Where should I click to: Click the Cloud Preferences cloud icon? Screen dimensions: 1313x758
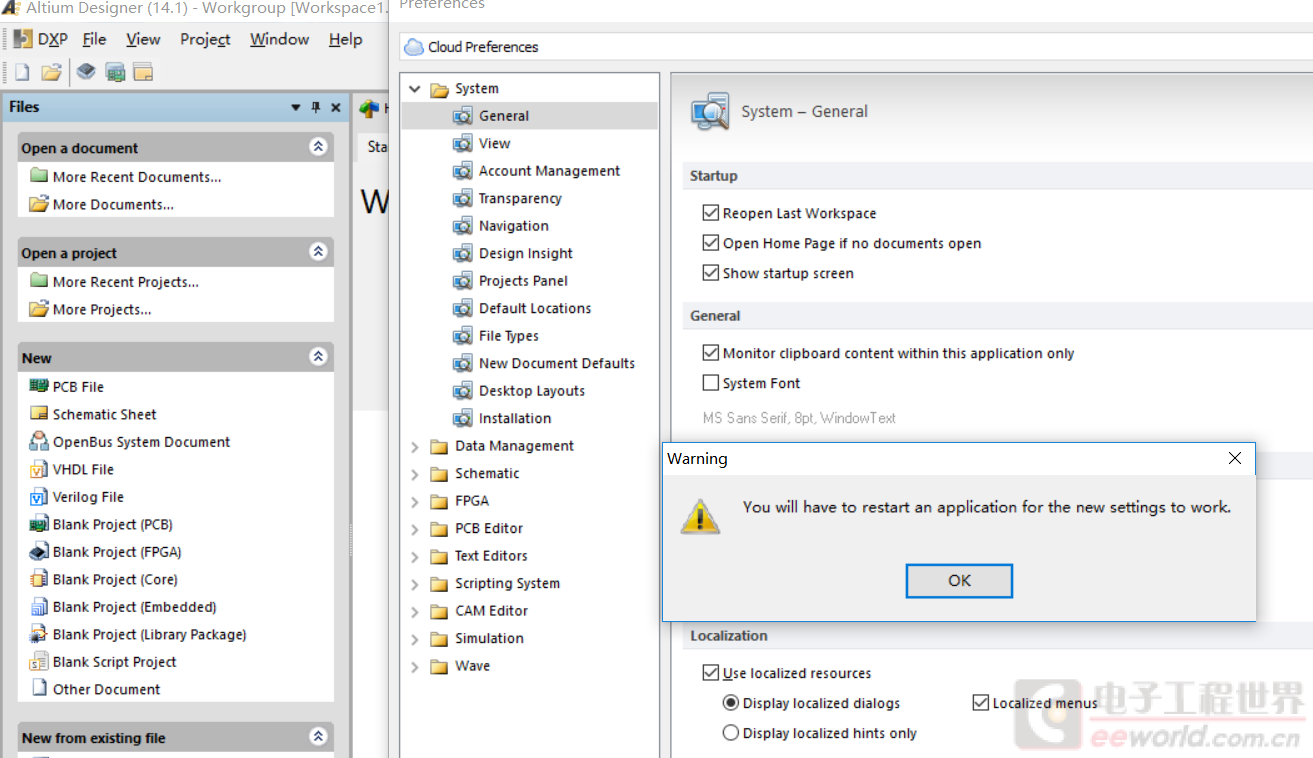[x=414, y=47]
